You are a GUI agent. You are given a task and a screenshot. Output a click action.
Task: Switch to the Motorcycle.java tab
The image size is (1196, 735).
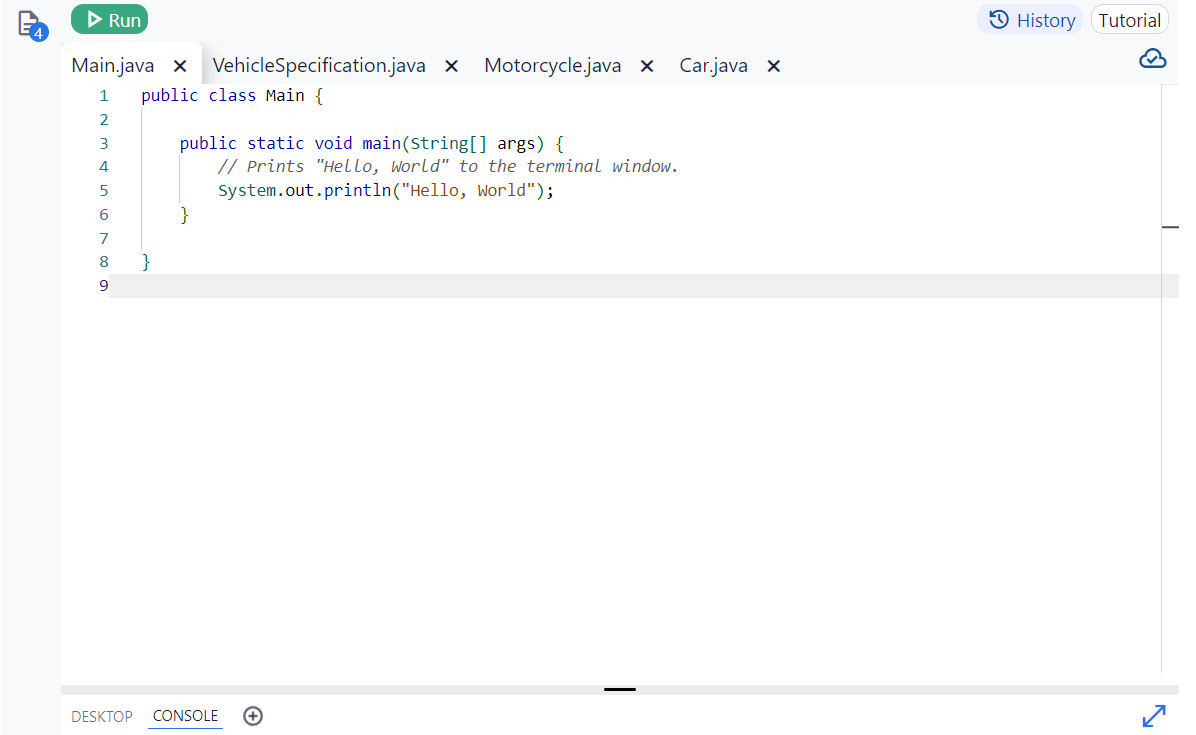(x=552, y=66)
